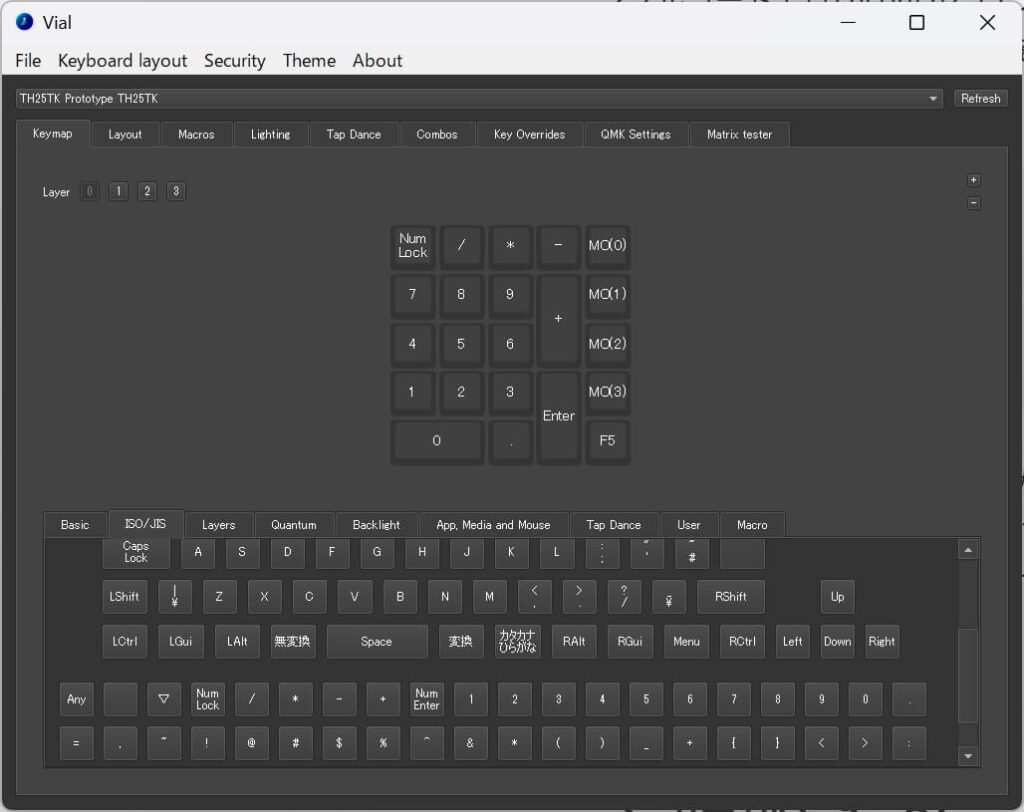The height and width of the screenshot is (812, 1024).
Task: Open the Combos tab
Action: click(437, 135)
